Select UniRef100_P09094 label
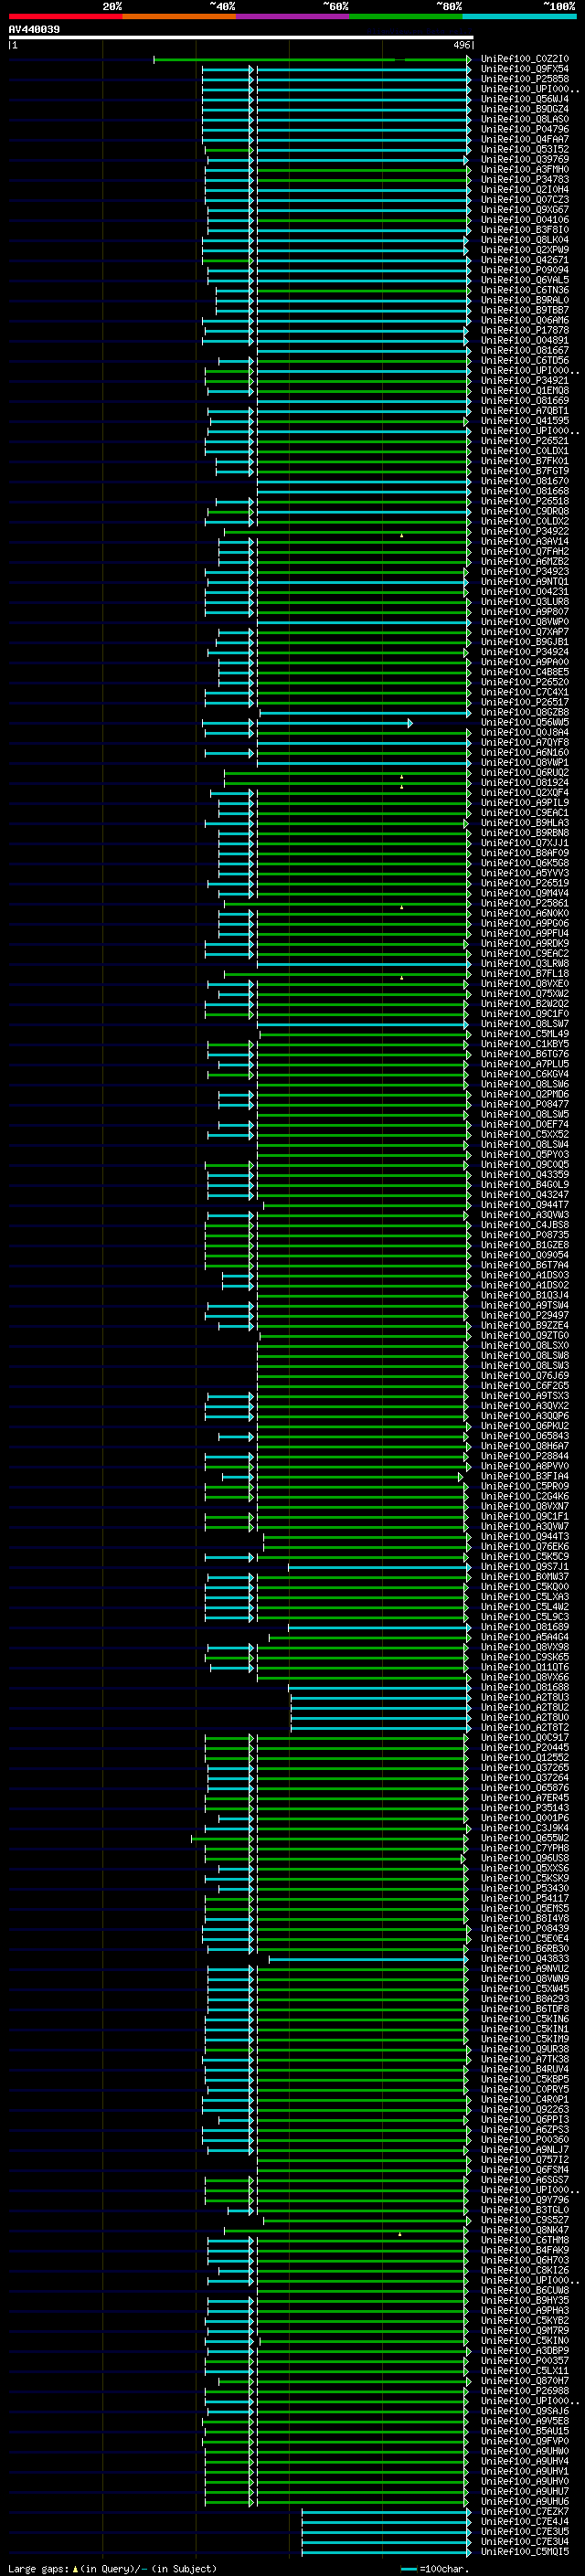 tap(525, 270)
